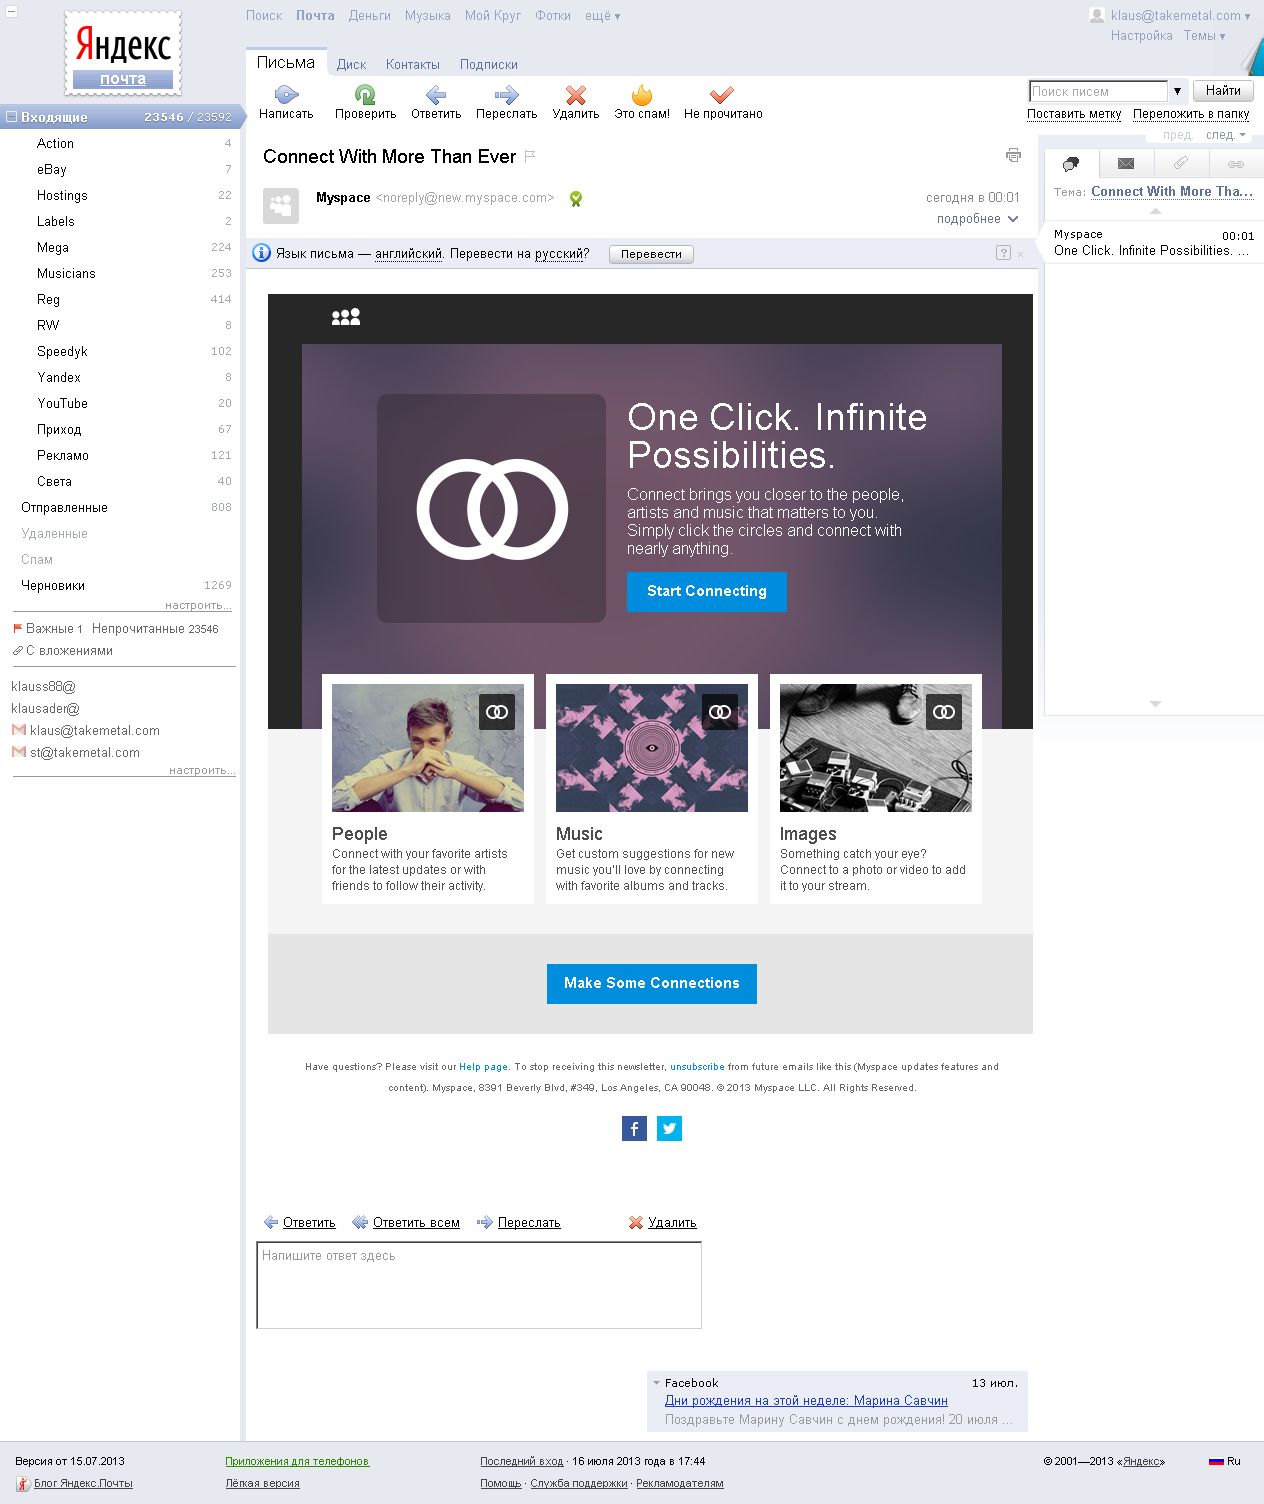This screenshot has height=1504, width=1264.
Task: Mark message with Это спам! icon
Action: pos(642,95)
